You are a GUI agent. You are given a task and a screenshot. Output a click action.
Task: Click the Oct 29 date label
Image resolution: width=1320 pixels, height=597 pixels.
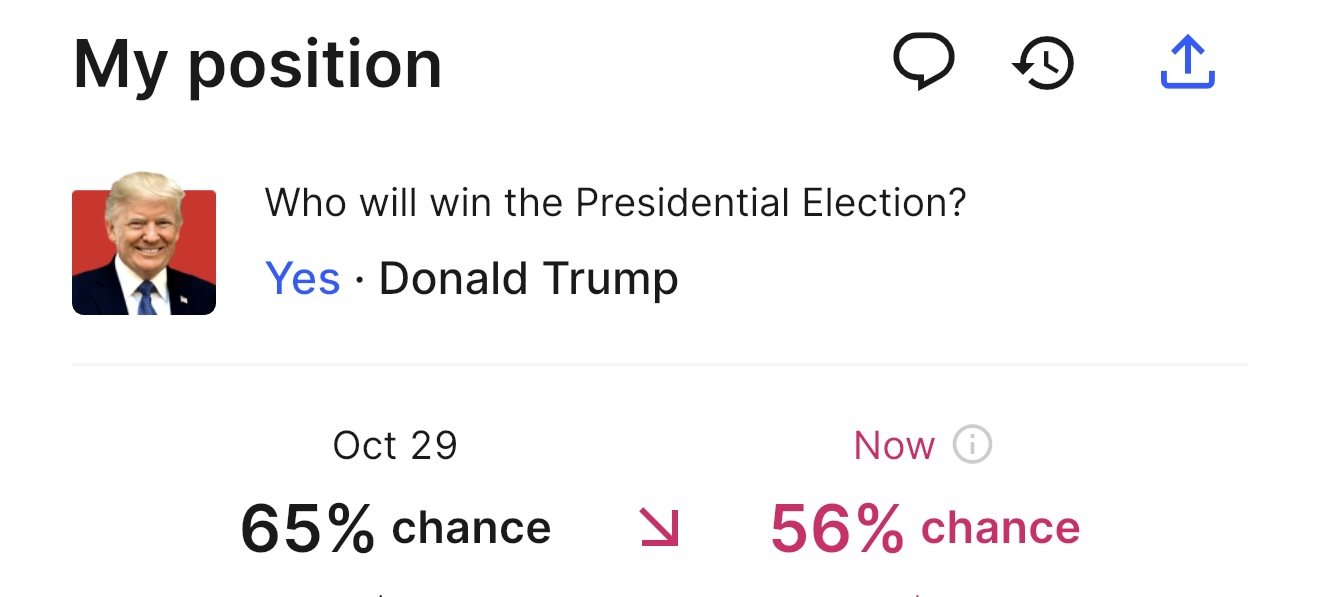395,446
